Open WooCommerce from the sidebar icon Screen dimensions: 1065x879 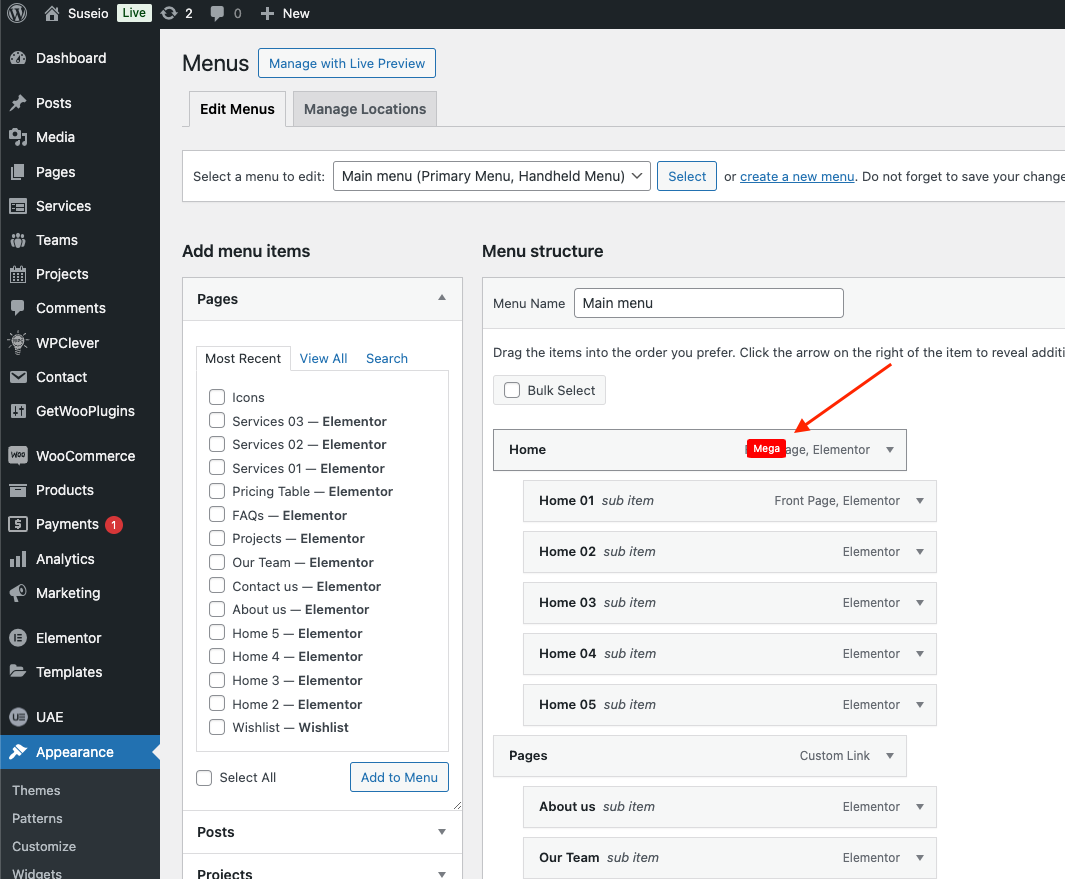pos(17,456)
